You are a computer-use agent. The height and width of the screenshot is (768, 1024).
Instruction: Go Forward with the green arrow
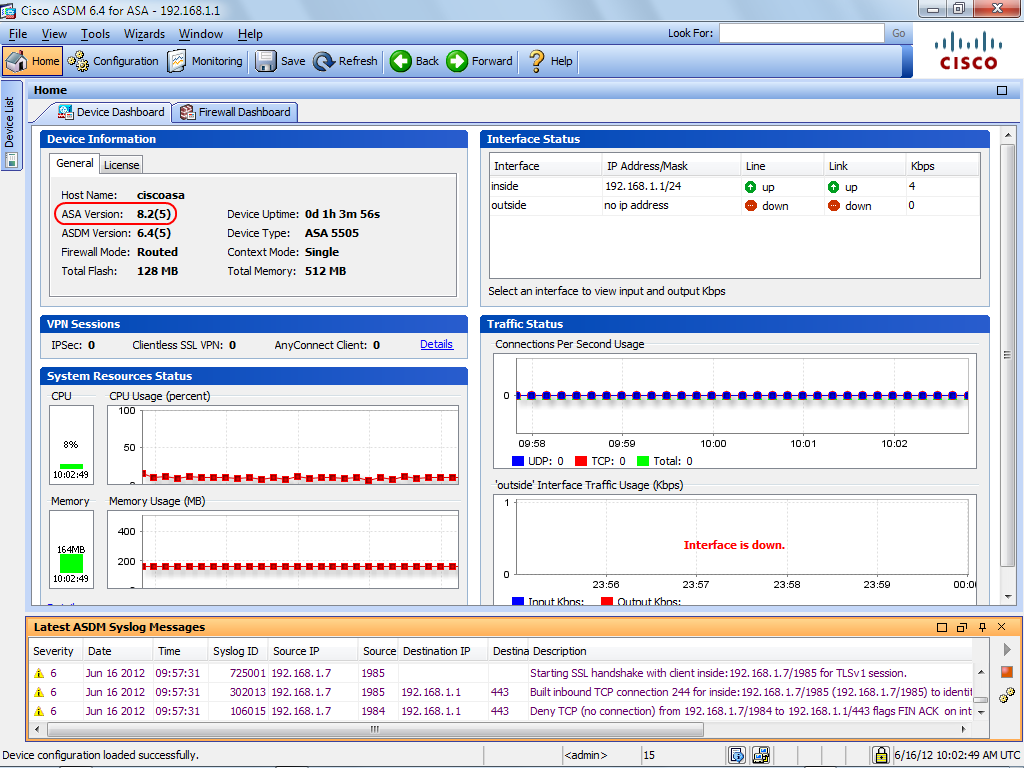[x=480, y=61]
